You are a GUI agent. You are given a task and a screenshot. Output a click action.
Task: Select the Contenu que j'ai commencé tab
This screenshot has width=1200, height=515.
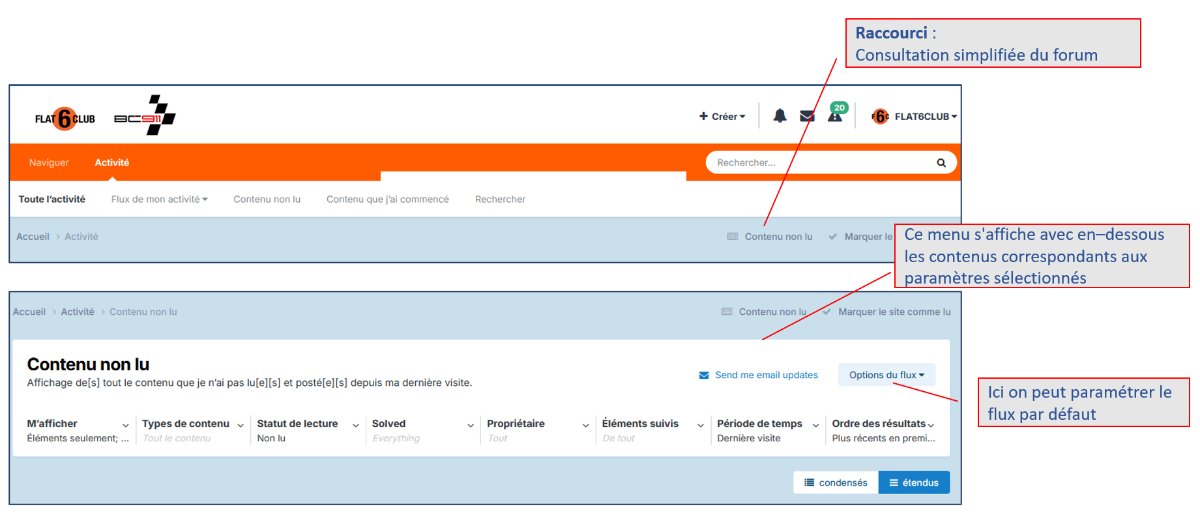point(388,199)
